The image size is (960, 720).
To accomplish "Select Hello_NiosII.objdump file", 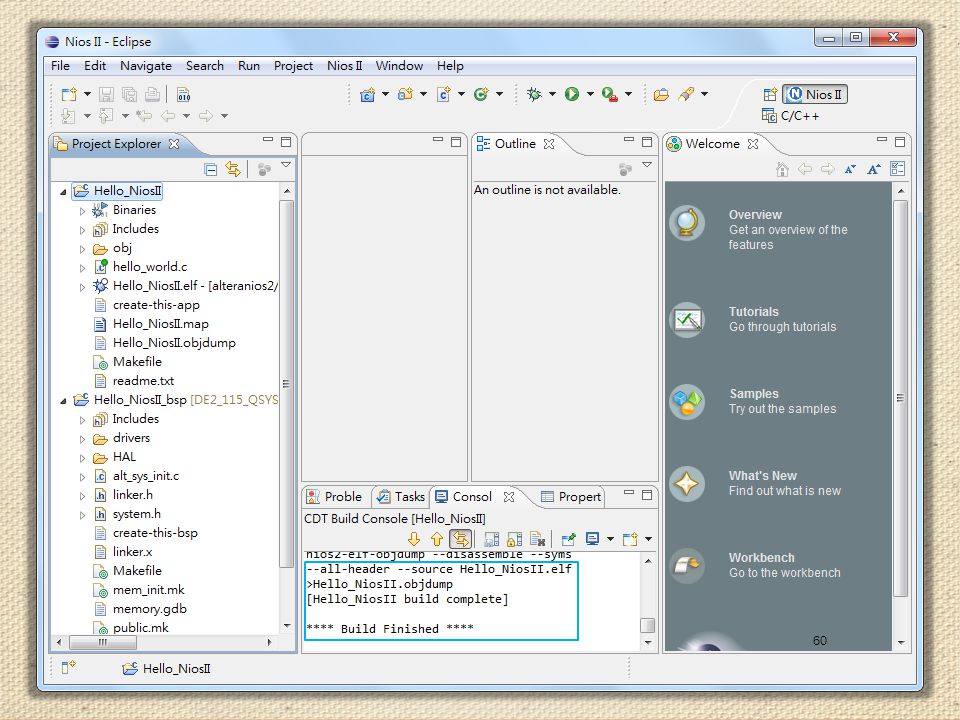I will pos(174,343).
